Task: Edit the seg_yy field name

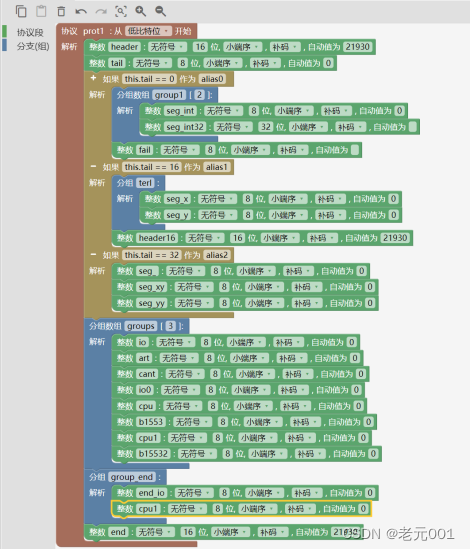Action: pyautogui.click(x=152, y=303)
